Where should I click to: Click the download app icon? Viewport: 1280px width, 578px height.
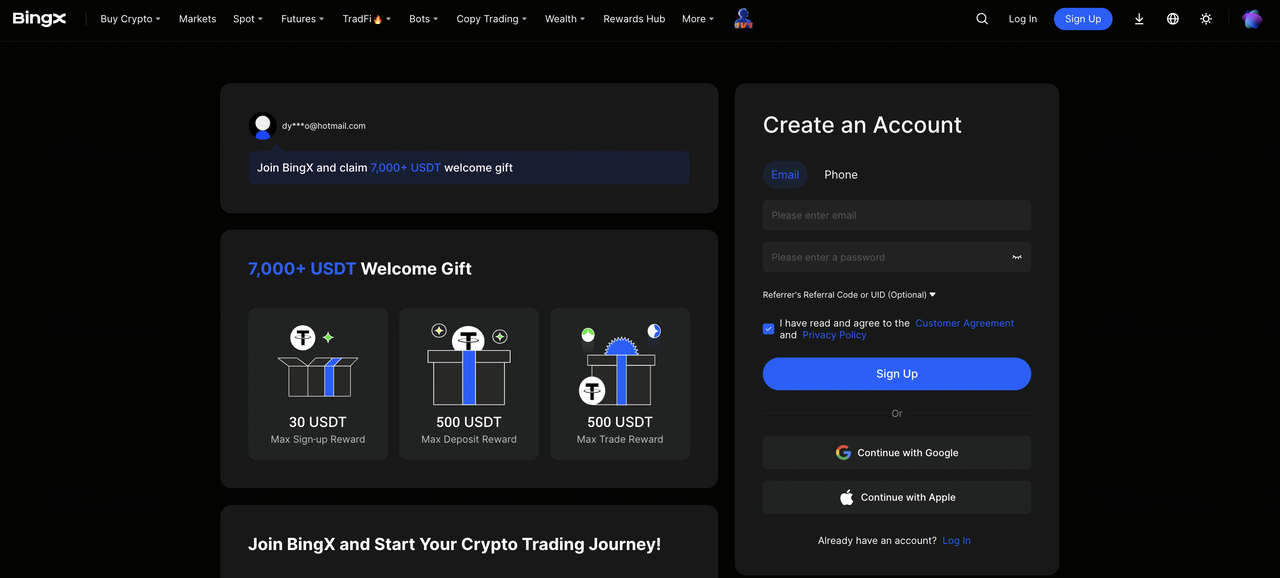[1139, 19]
